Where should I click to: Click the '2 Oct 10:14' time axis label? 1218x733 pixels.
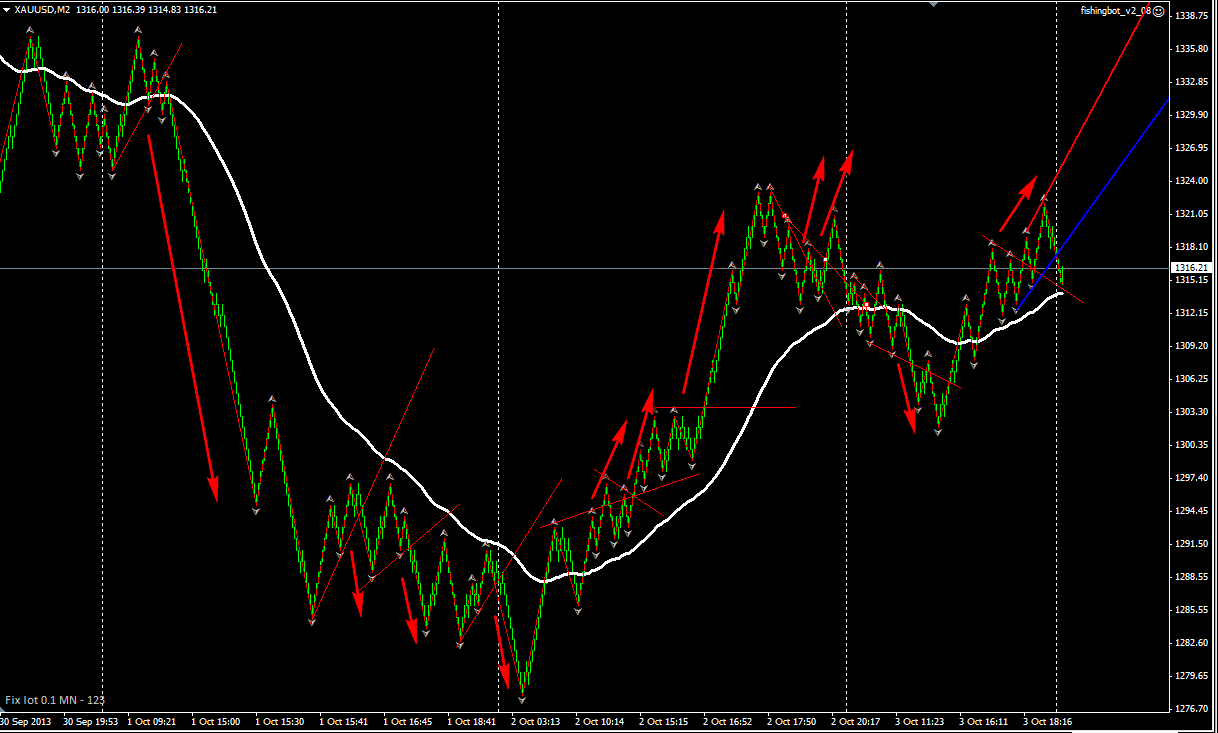click(601, 721)
